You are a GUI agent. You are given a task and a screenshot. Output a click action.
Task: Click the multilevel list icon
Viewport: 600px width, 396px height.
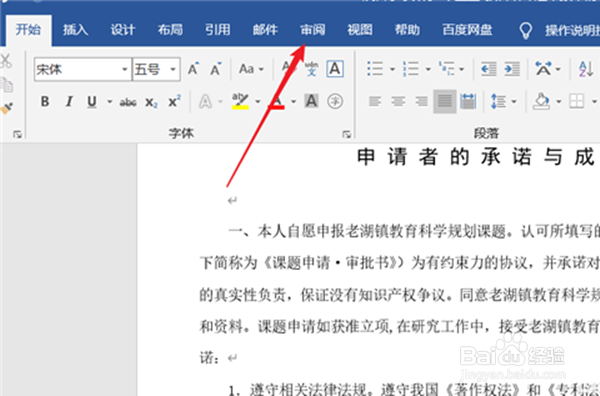click(x=446, y=69)
